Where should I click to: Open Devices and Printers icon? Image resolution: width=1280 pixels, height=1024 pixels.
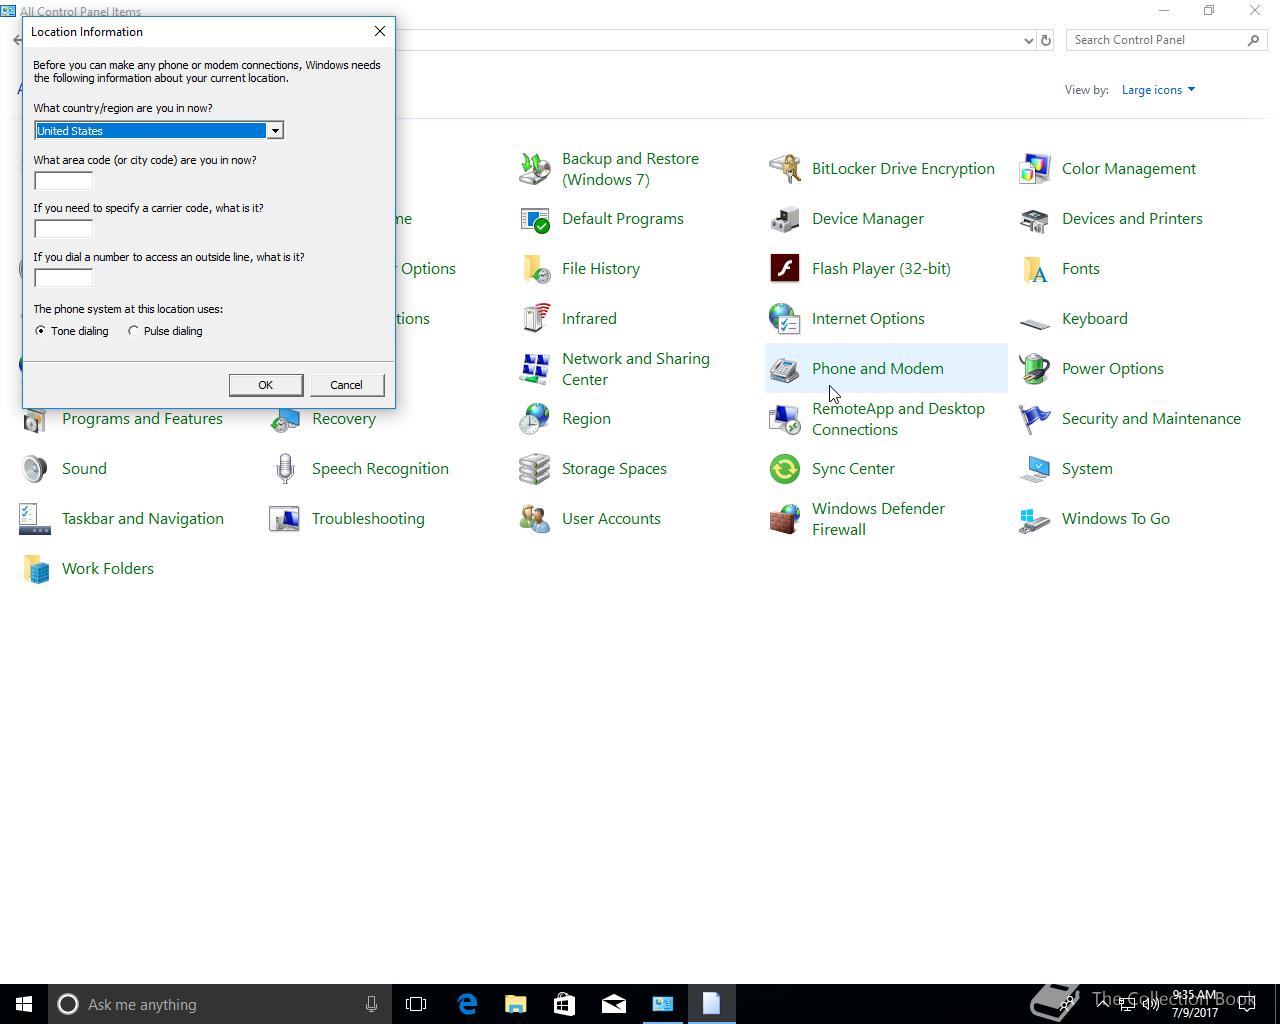coord(1035,219)
